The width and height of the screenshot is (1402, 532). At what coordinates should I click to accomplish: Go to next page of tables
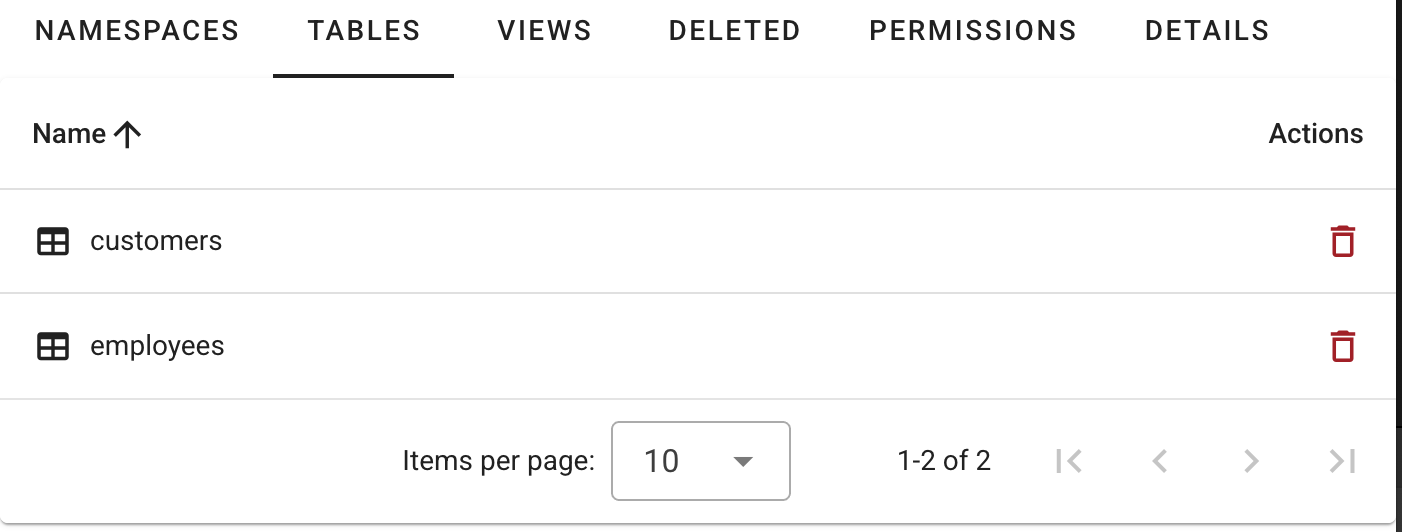click(1250, 461)
